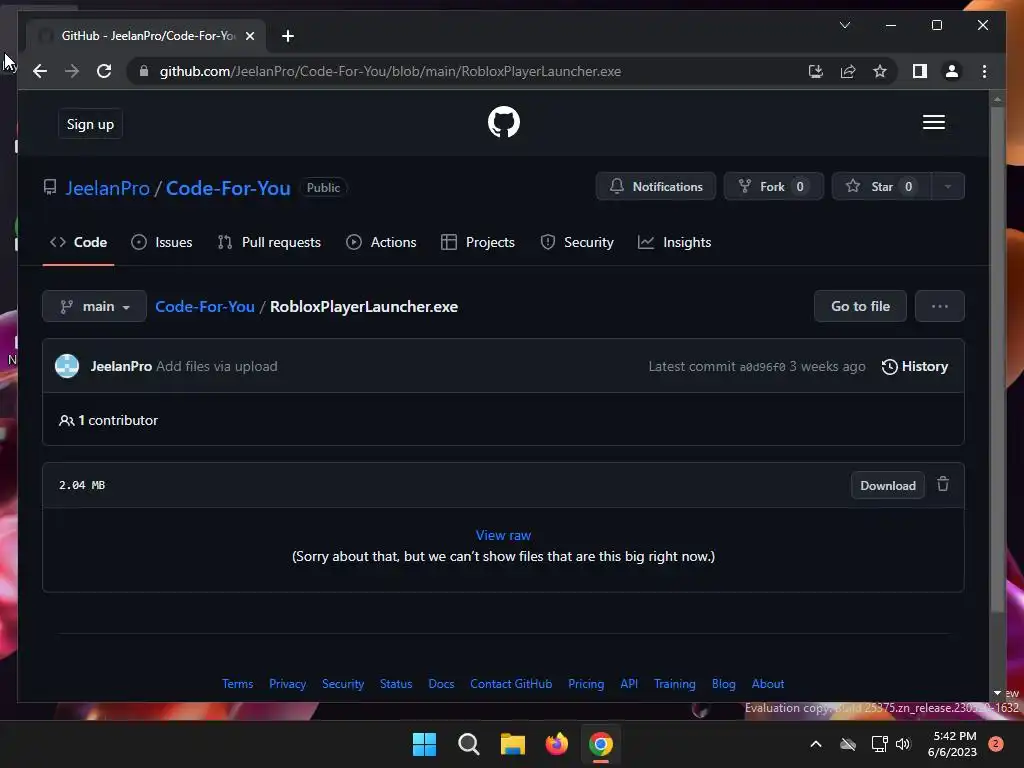The image size is (1024, 768).
Task: Open the hamburger navigation menu
Action: 933,122
